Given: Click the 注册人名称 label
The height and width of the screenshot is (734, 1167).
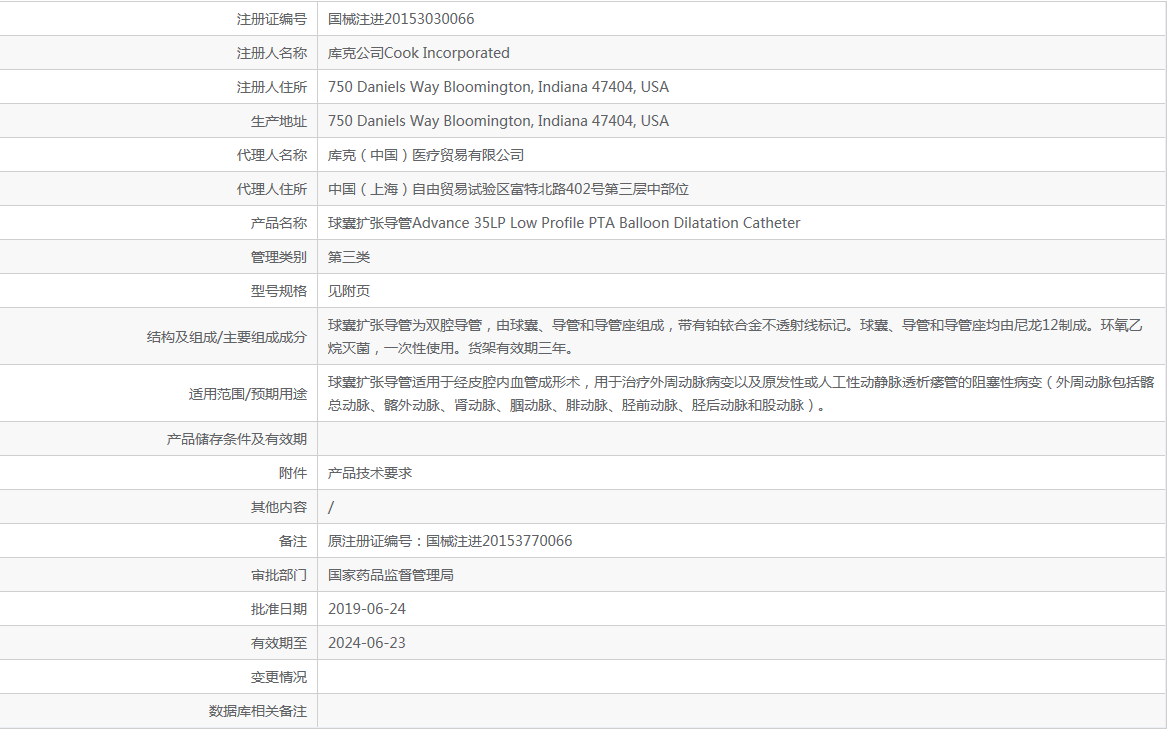Looking at the screenshot, I should [x=272, y=53].
